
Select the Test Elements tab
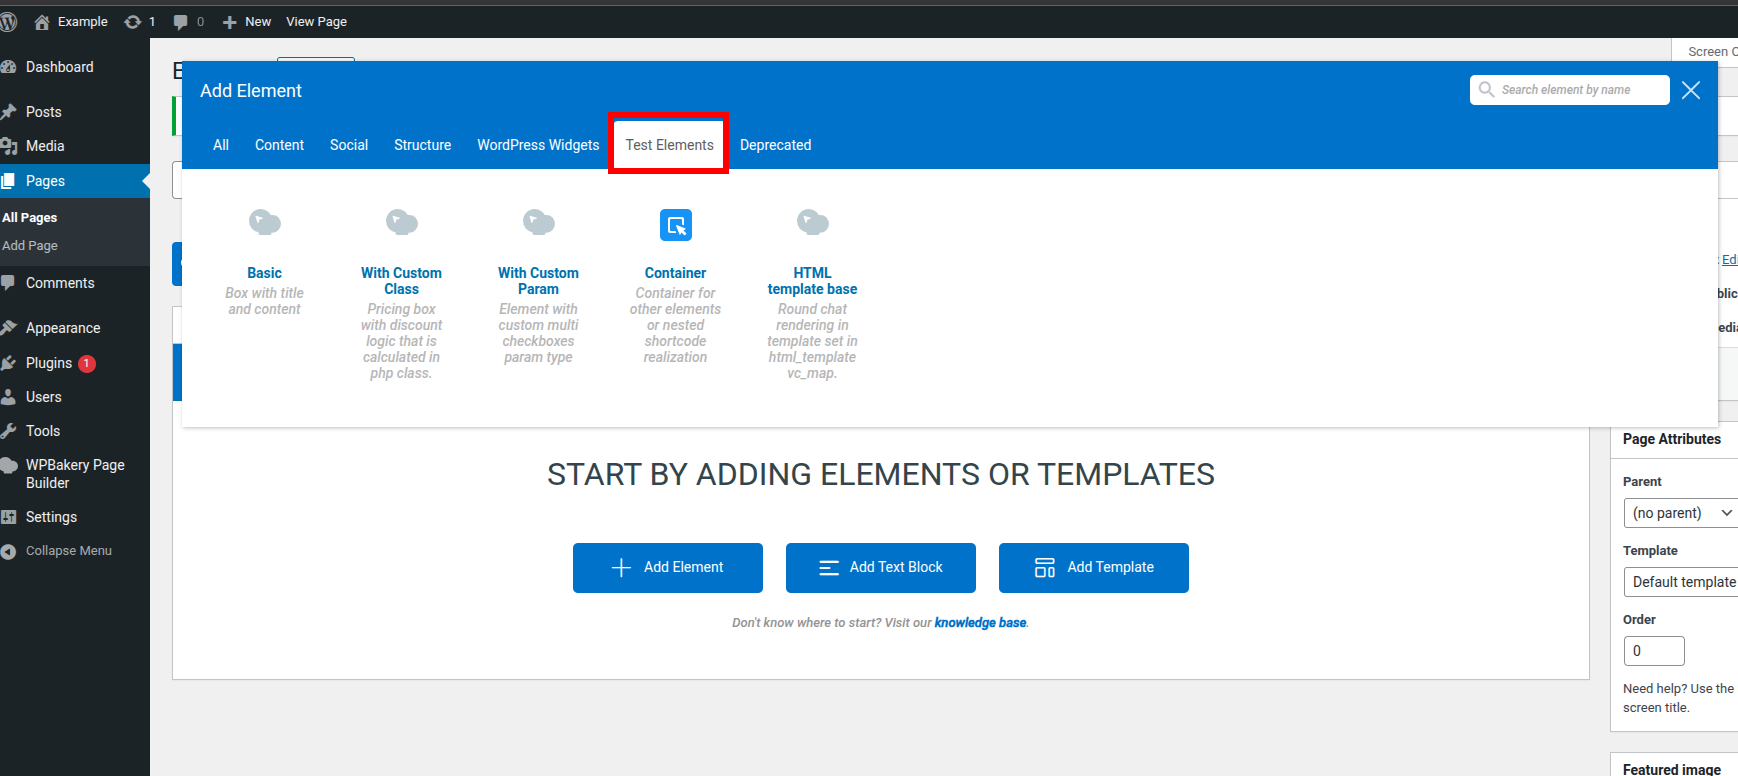669,145
